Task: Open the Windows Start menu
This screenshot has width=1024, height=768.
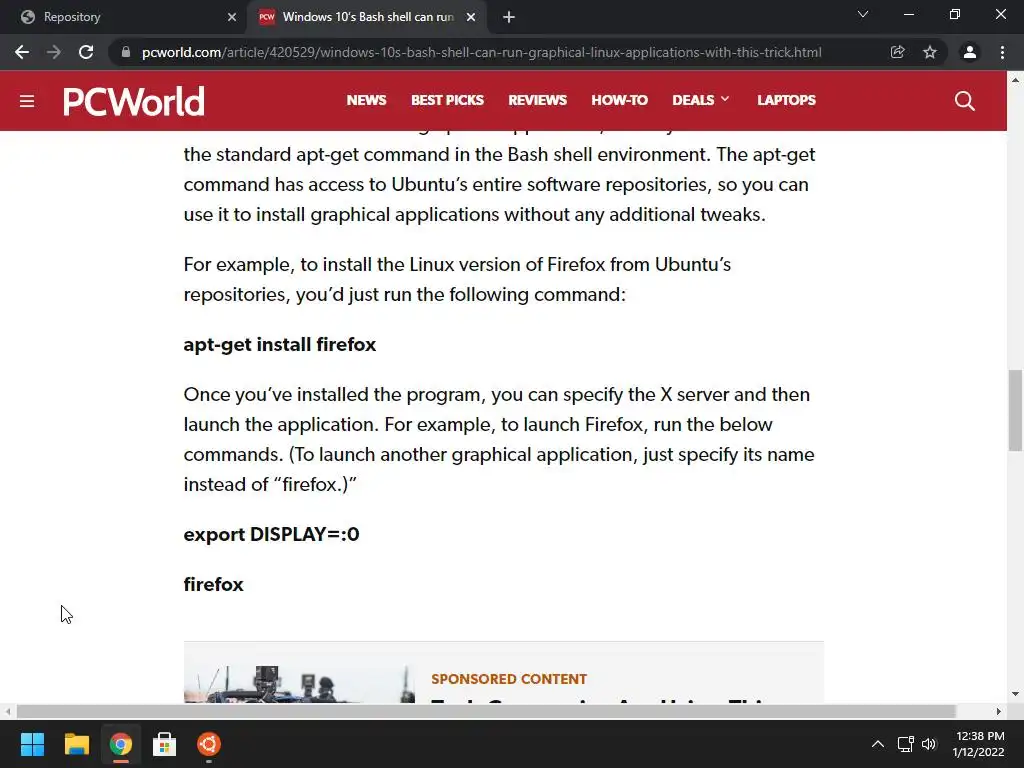Action: click(x=32, y=744)
